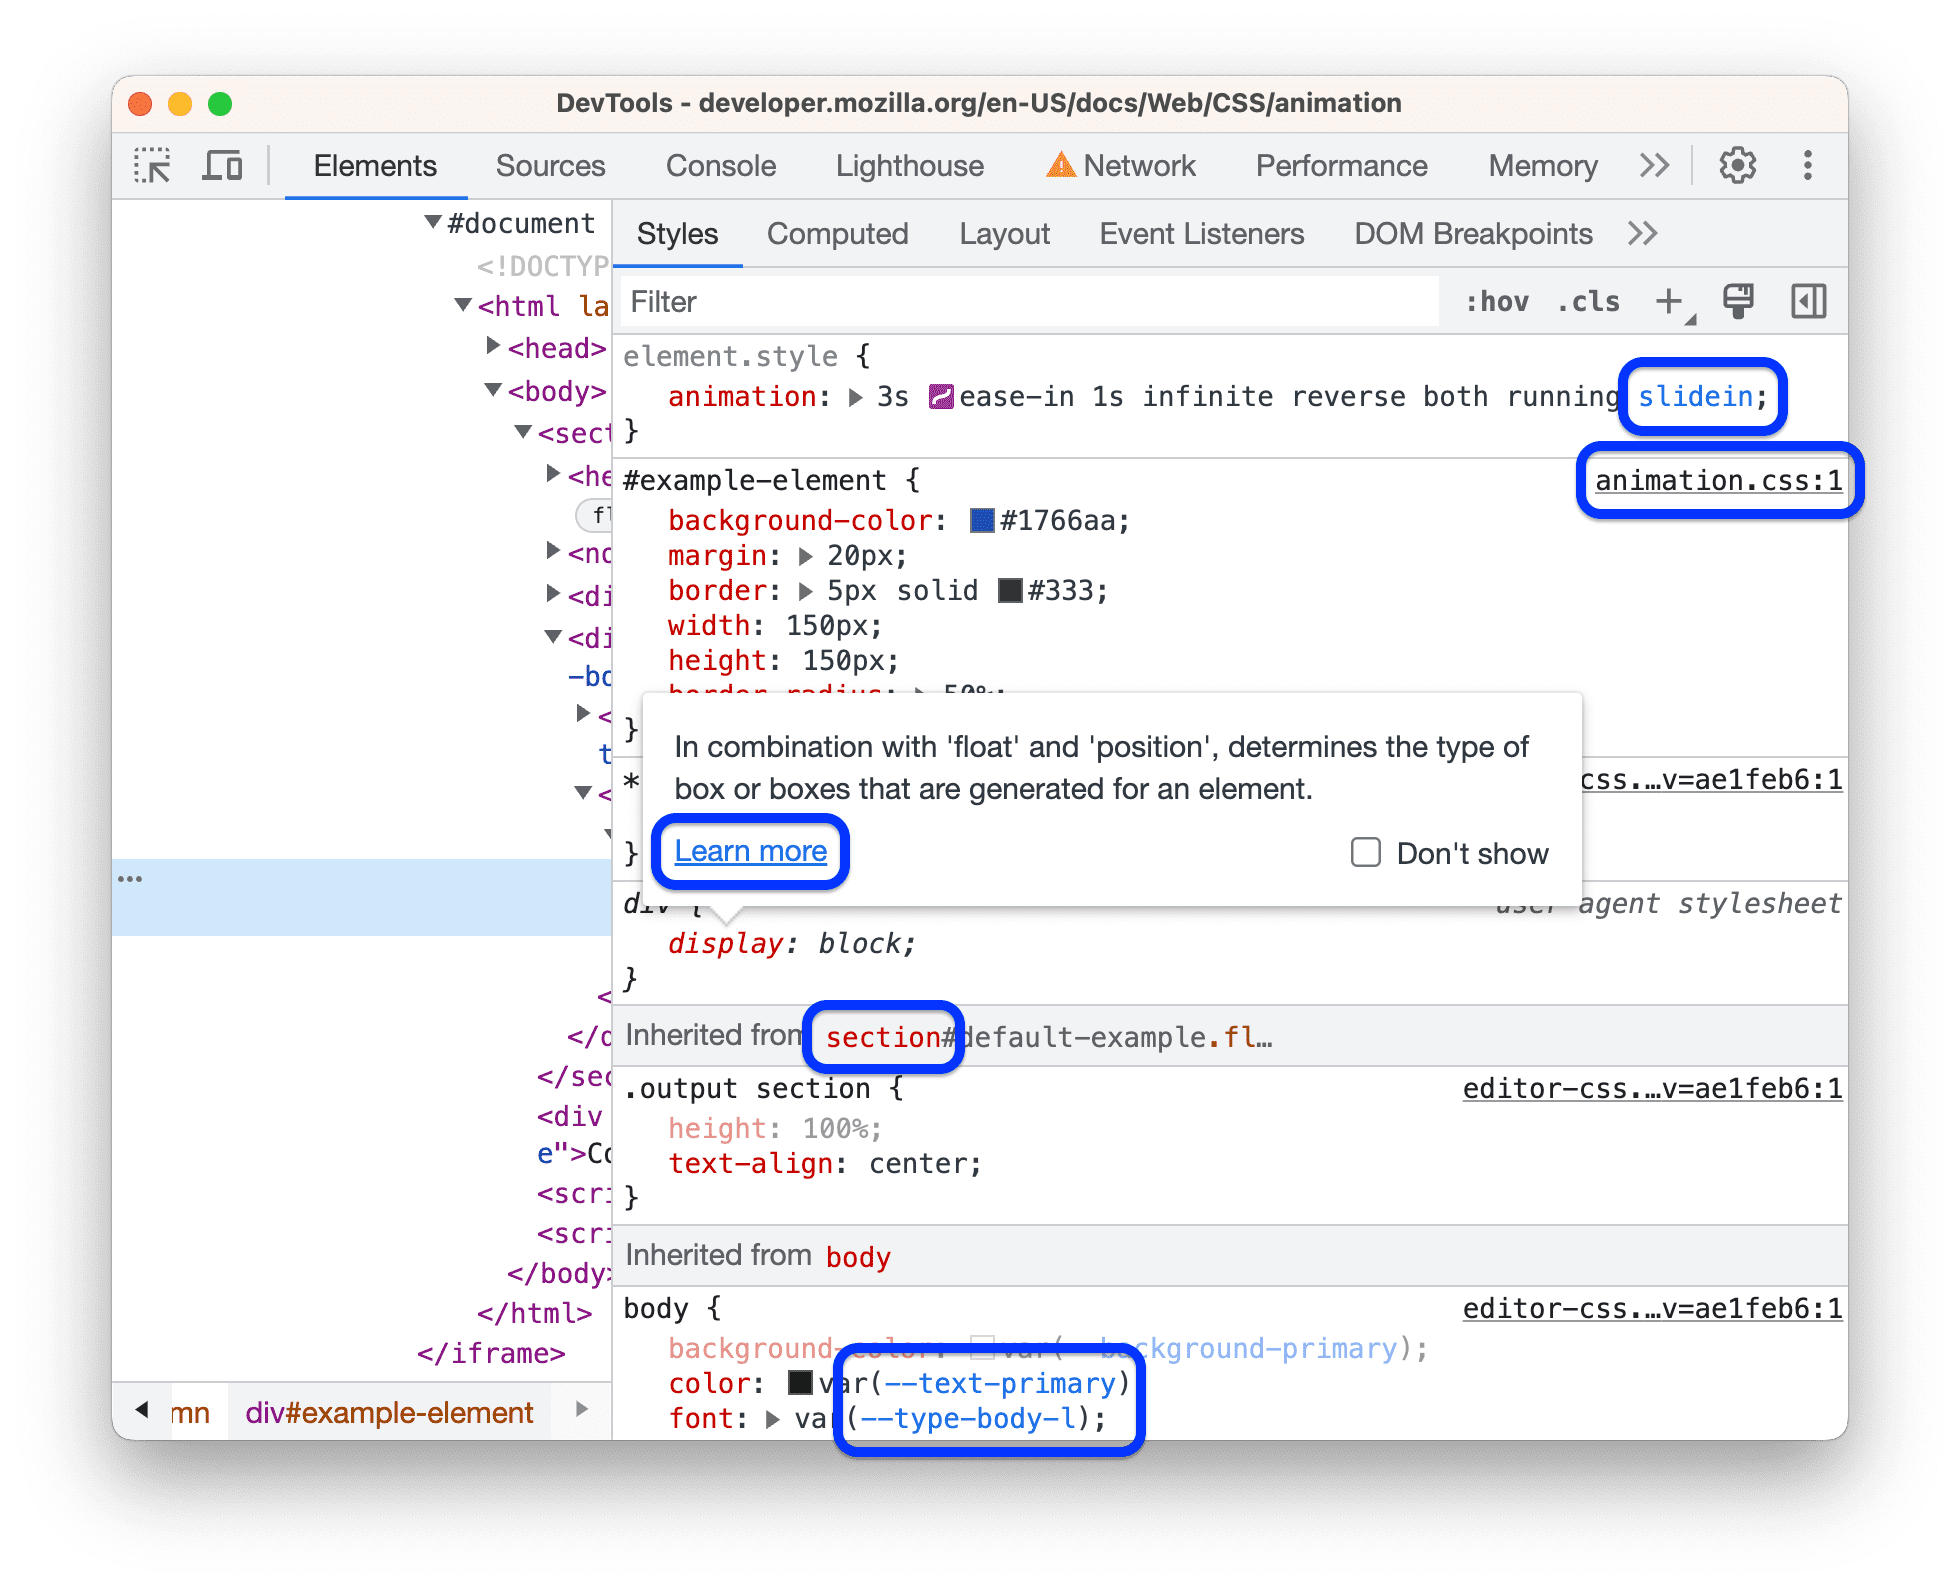Click the 'Learn more' link
Viewport: 1960px width, 1588px height.
[x=750, y=849]
